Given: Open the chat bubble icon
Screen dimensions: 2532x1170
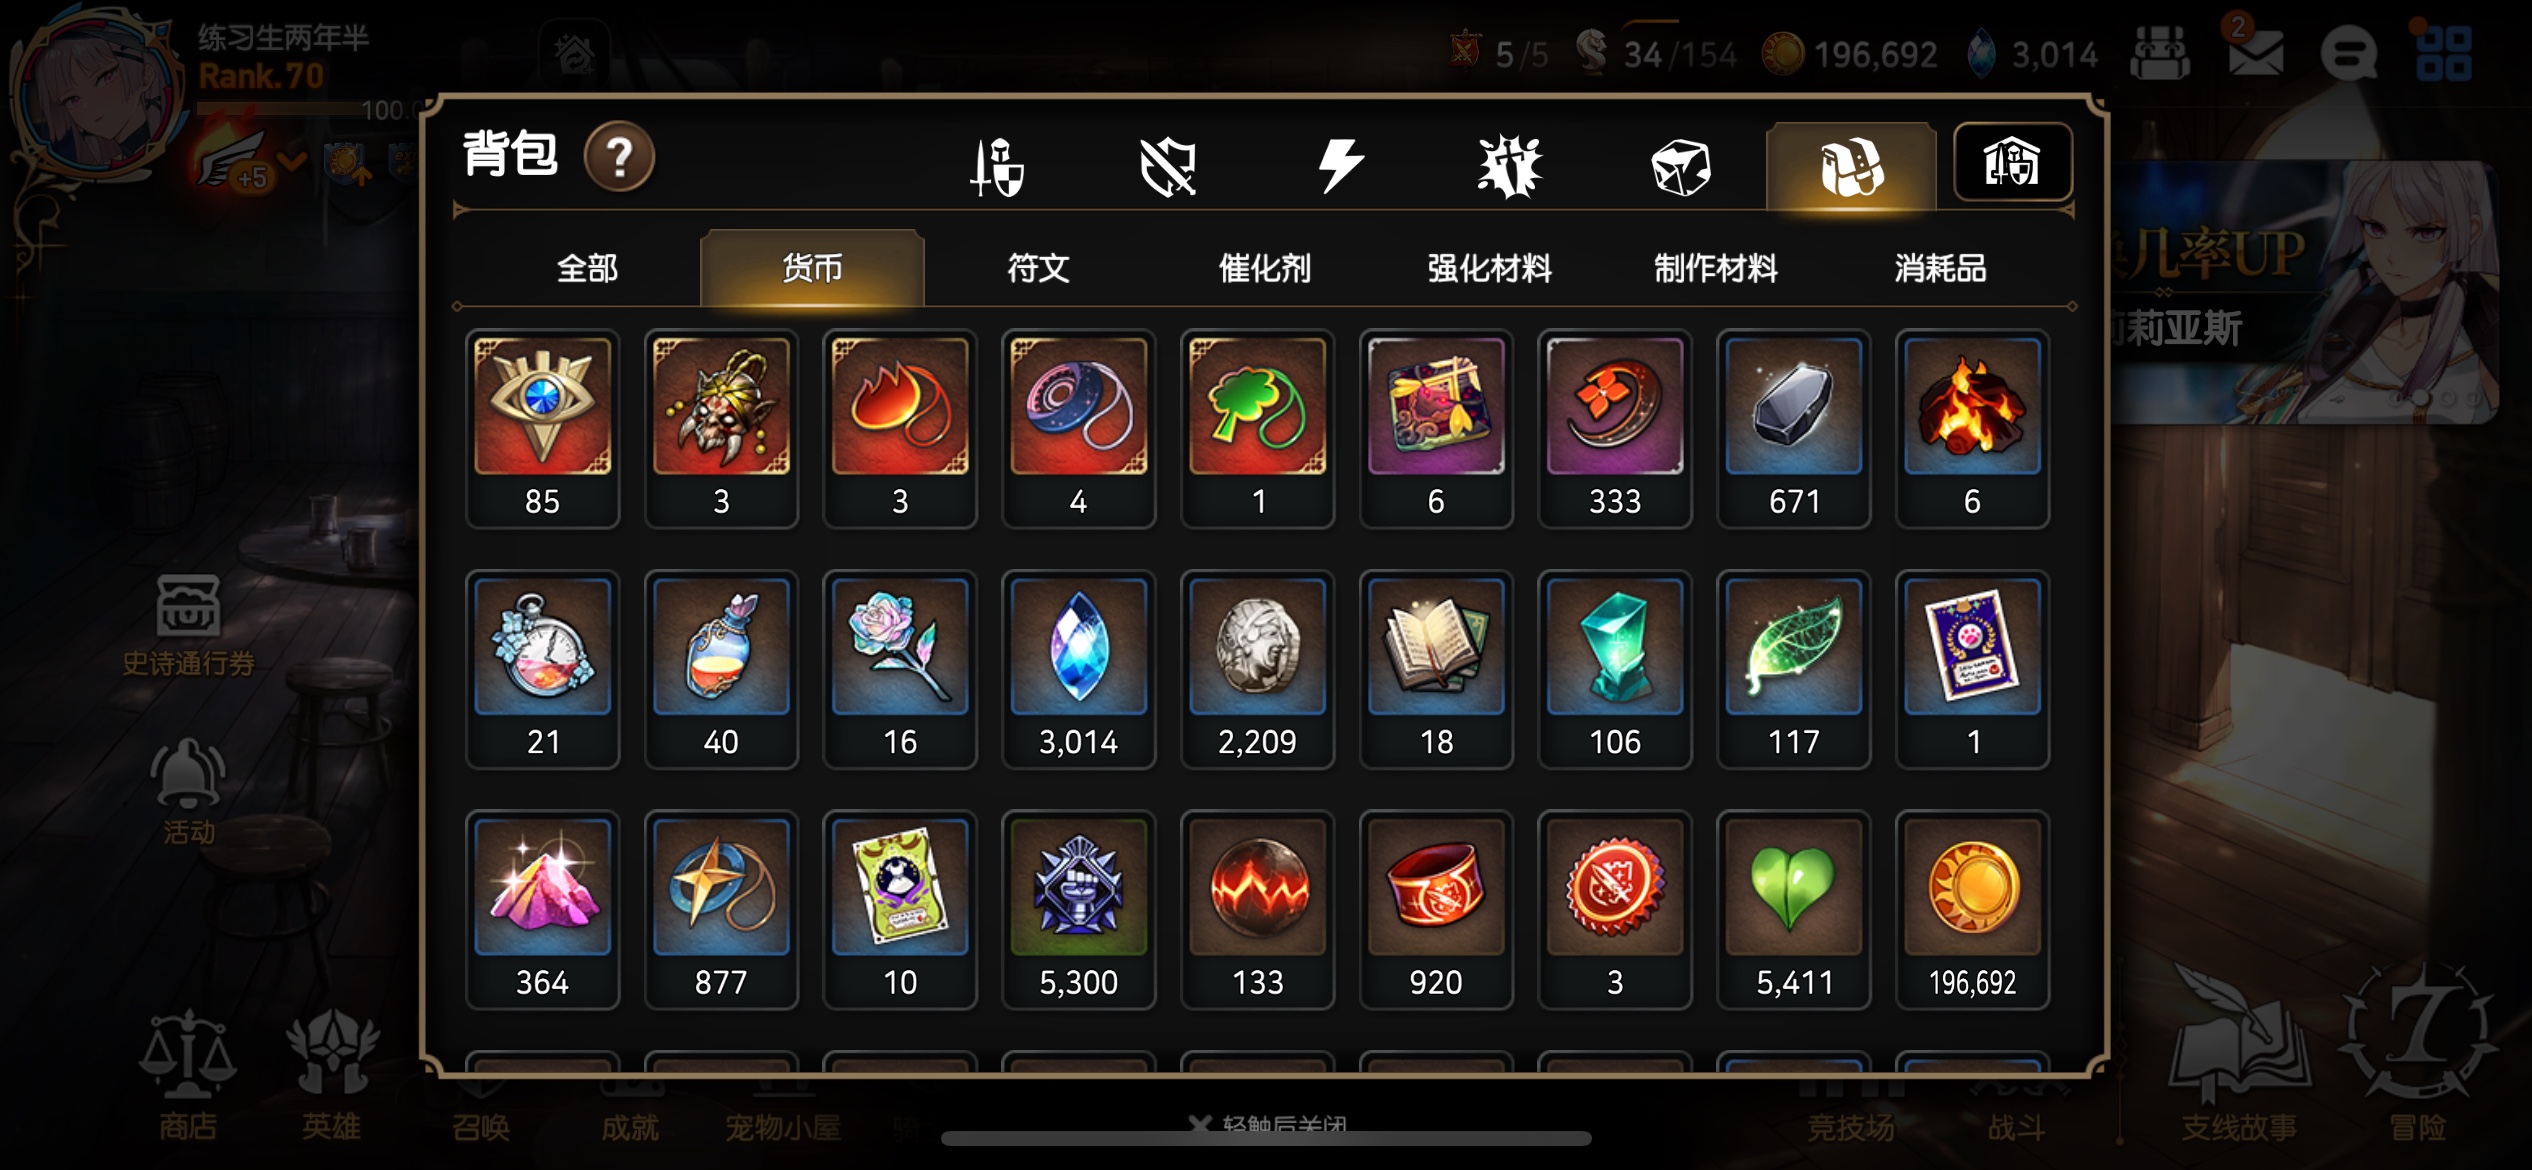Looking at the screenshot, I should 2348,52.
